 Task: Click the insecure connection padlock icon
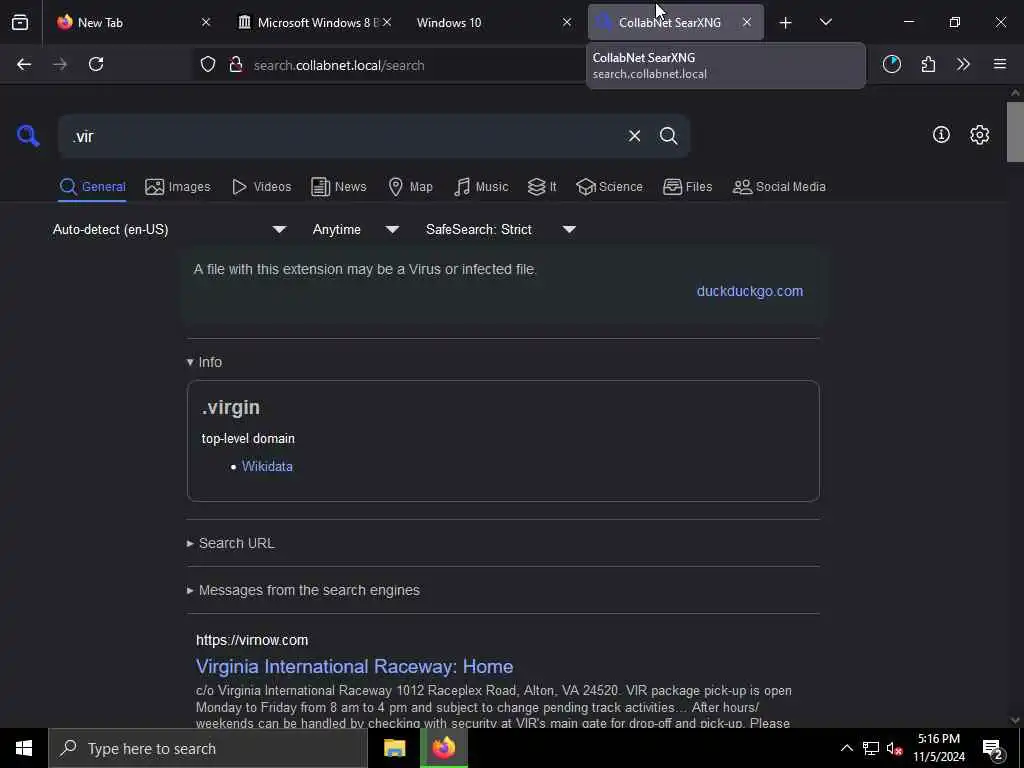[236, 64]
